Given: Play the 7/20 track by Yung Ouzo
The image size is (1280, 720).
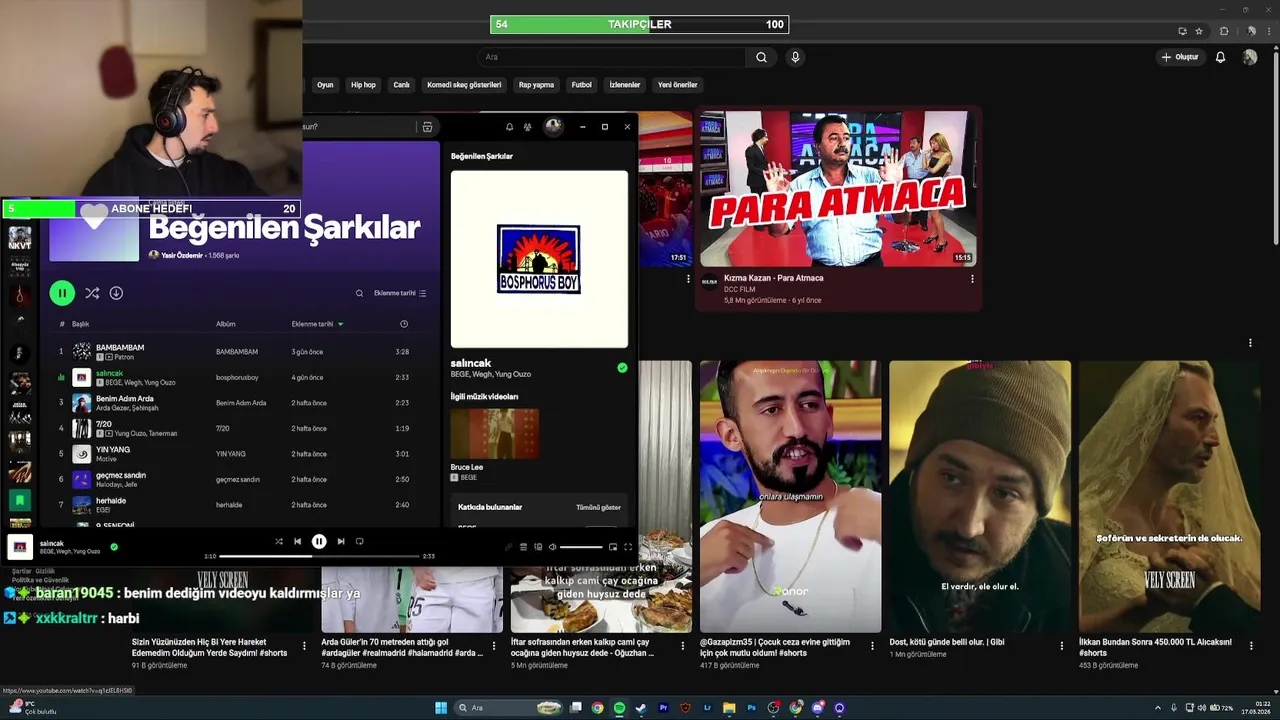Looking at the screenshot, I should pyautogui.click(x=240, y=428).
